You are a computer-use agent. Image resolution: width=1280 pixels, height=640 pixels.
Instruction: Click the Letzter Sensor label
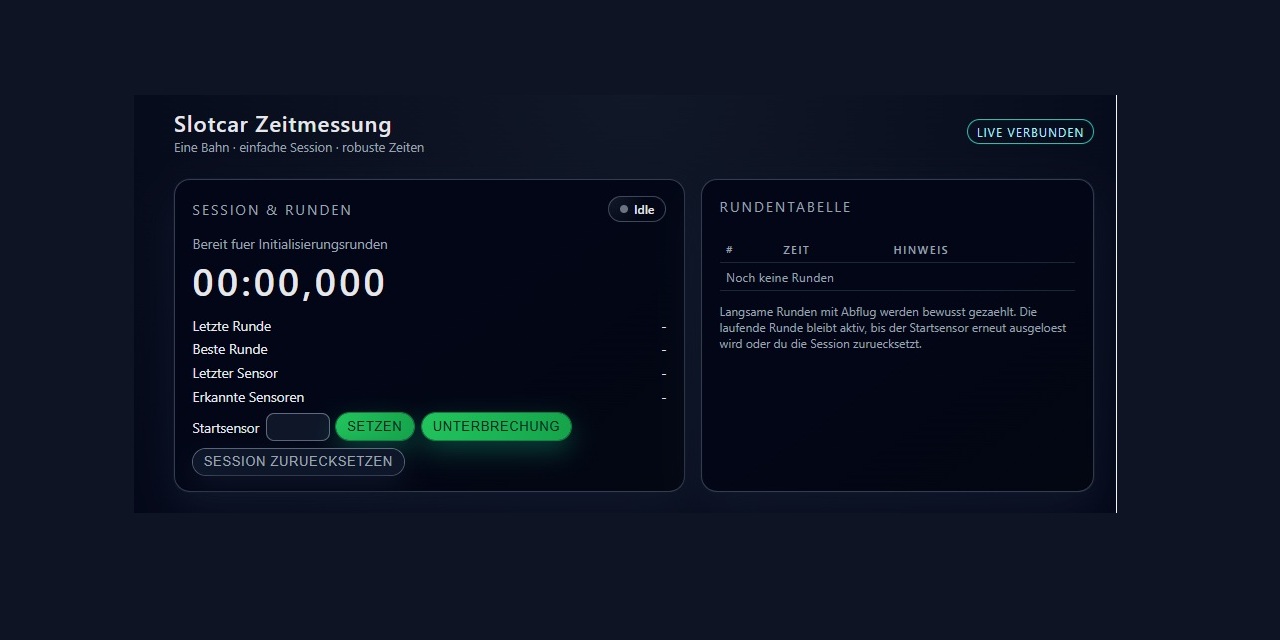pyautogui.click(x=235, y=373)
